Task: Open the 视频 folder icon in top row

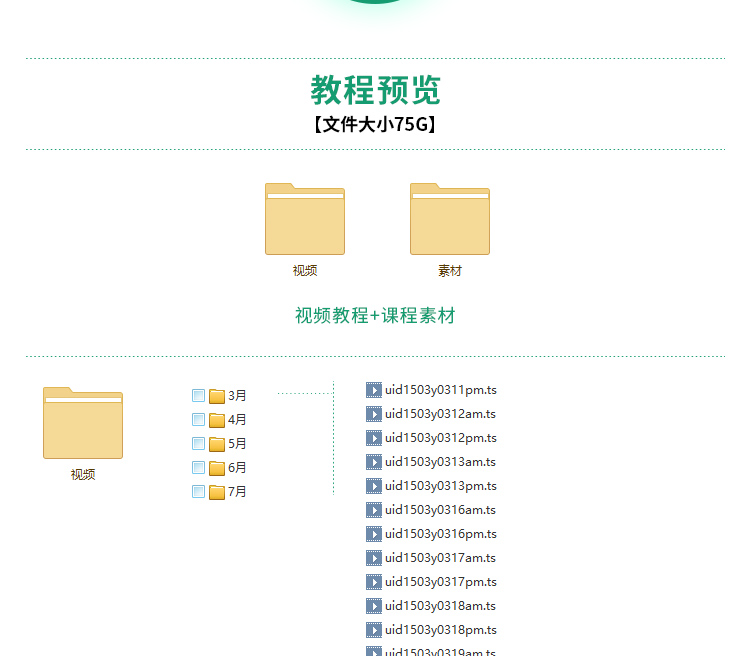Action: [305, 220]
